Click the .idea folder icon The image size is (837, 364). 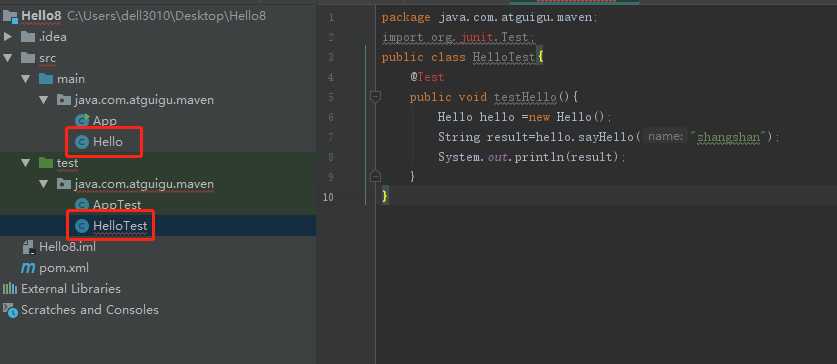click(x=28, y=37)
